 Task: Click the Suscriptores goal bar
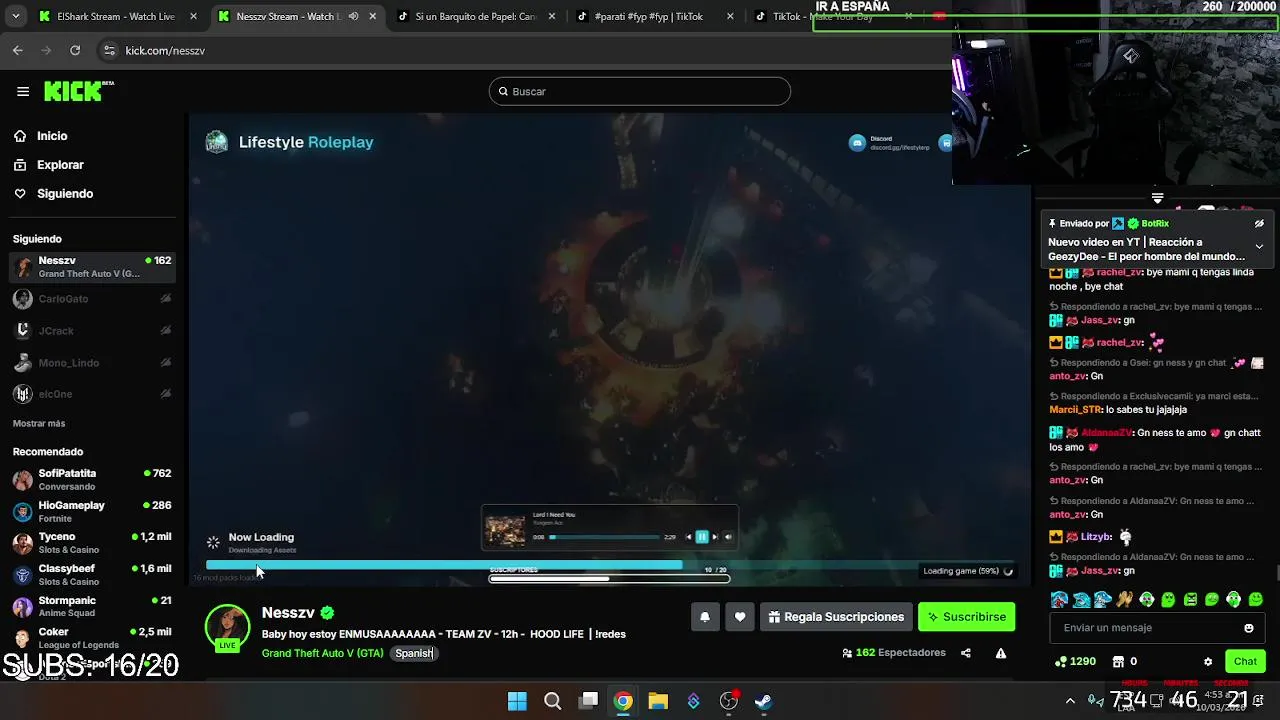coord(609,578)
